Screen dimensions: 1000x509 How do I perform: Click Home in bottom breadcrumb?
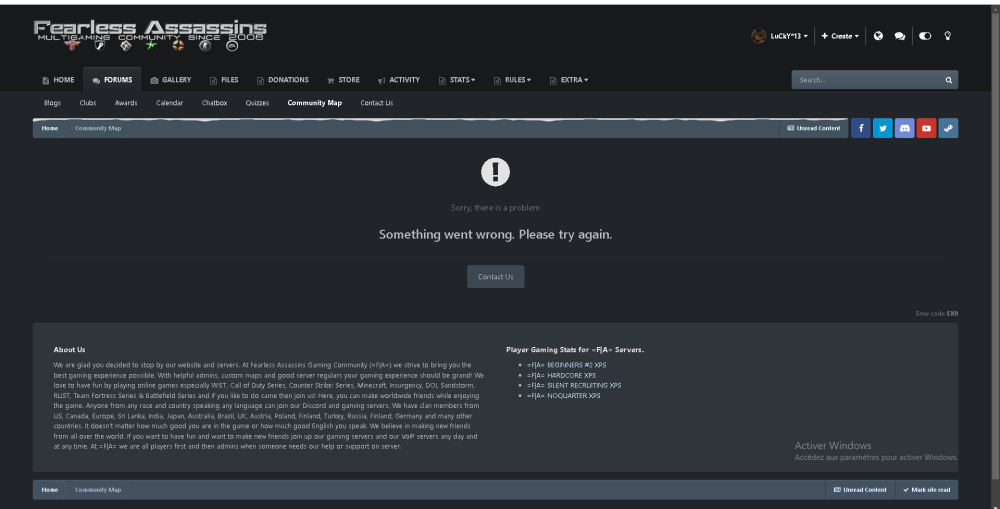click(50, 490)
